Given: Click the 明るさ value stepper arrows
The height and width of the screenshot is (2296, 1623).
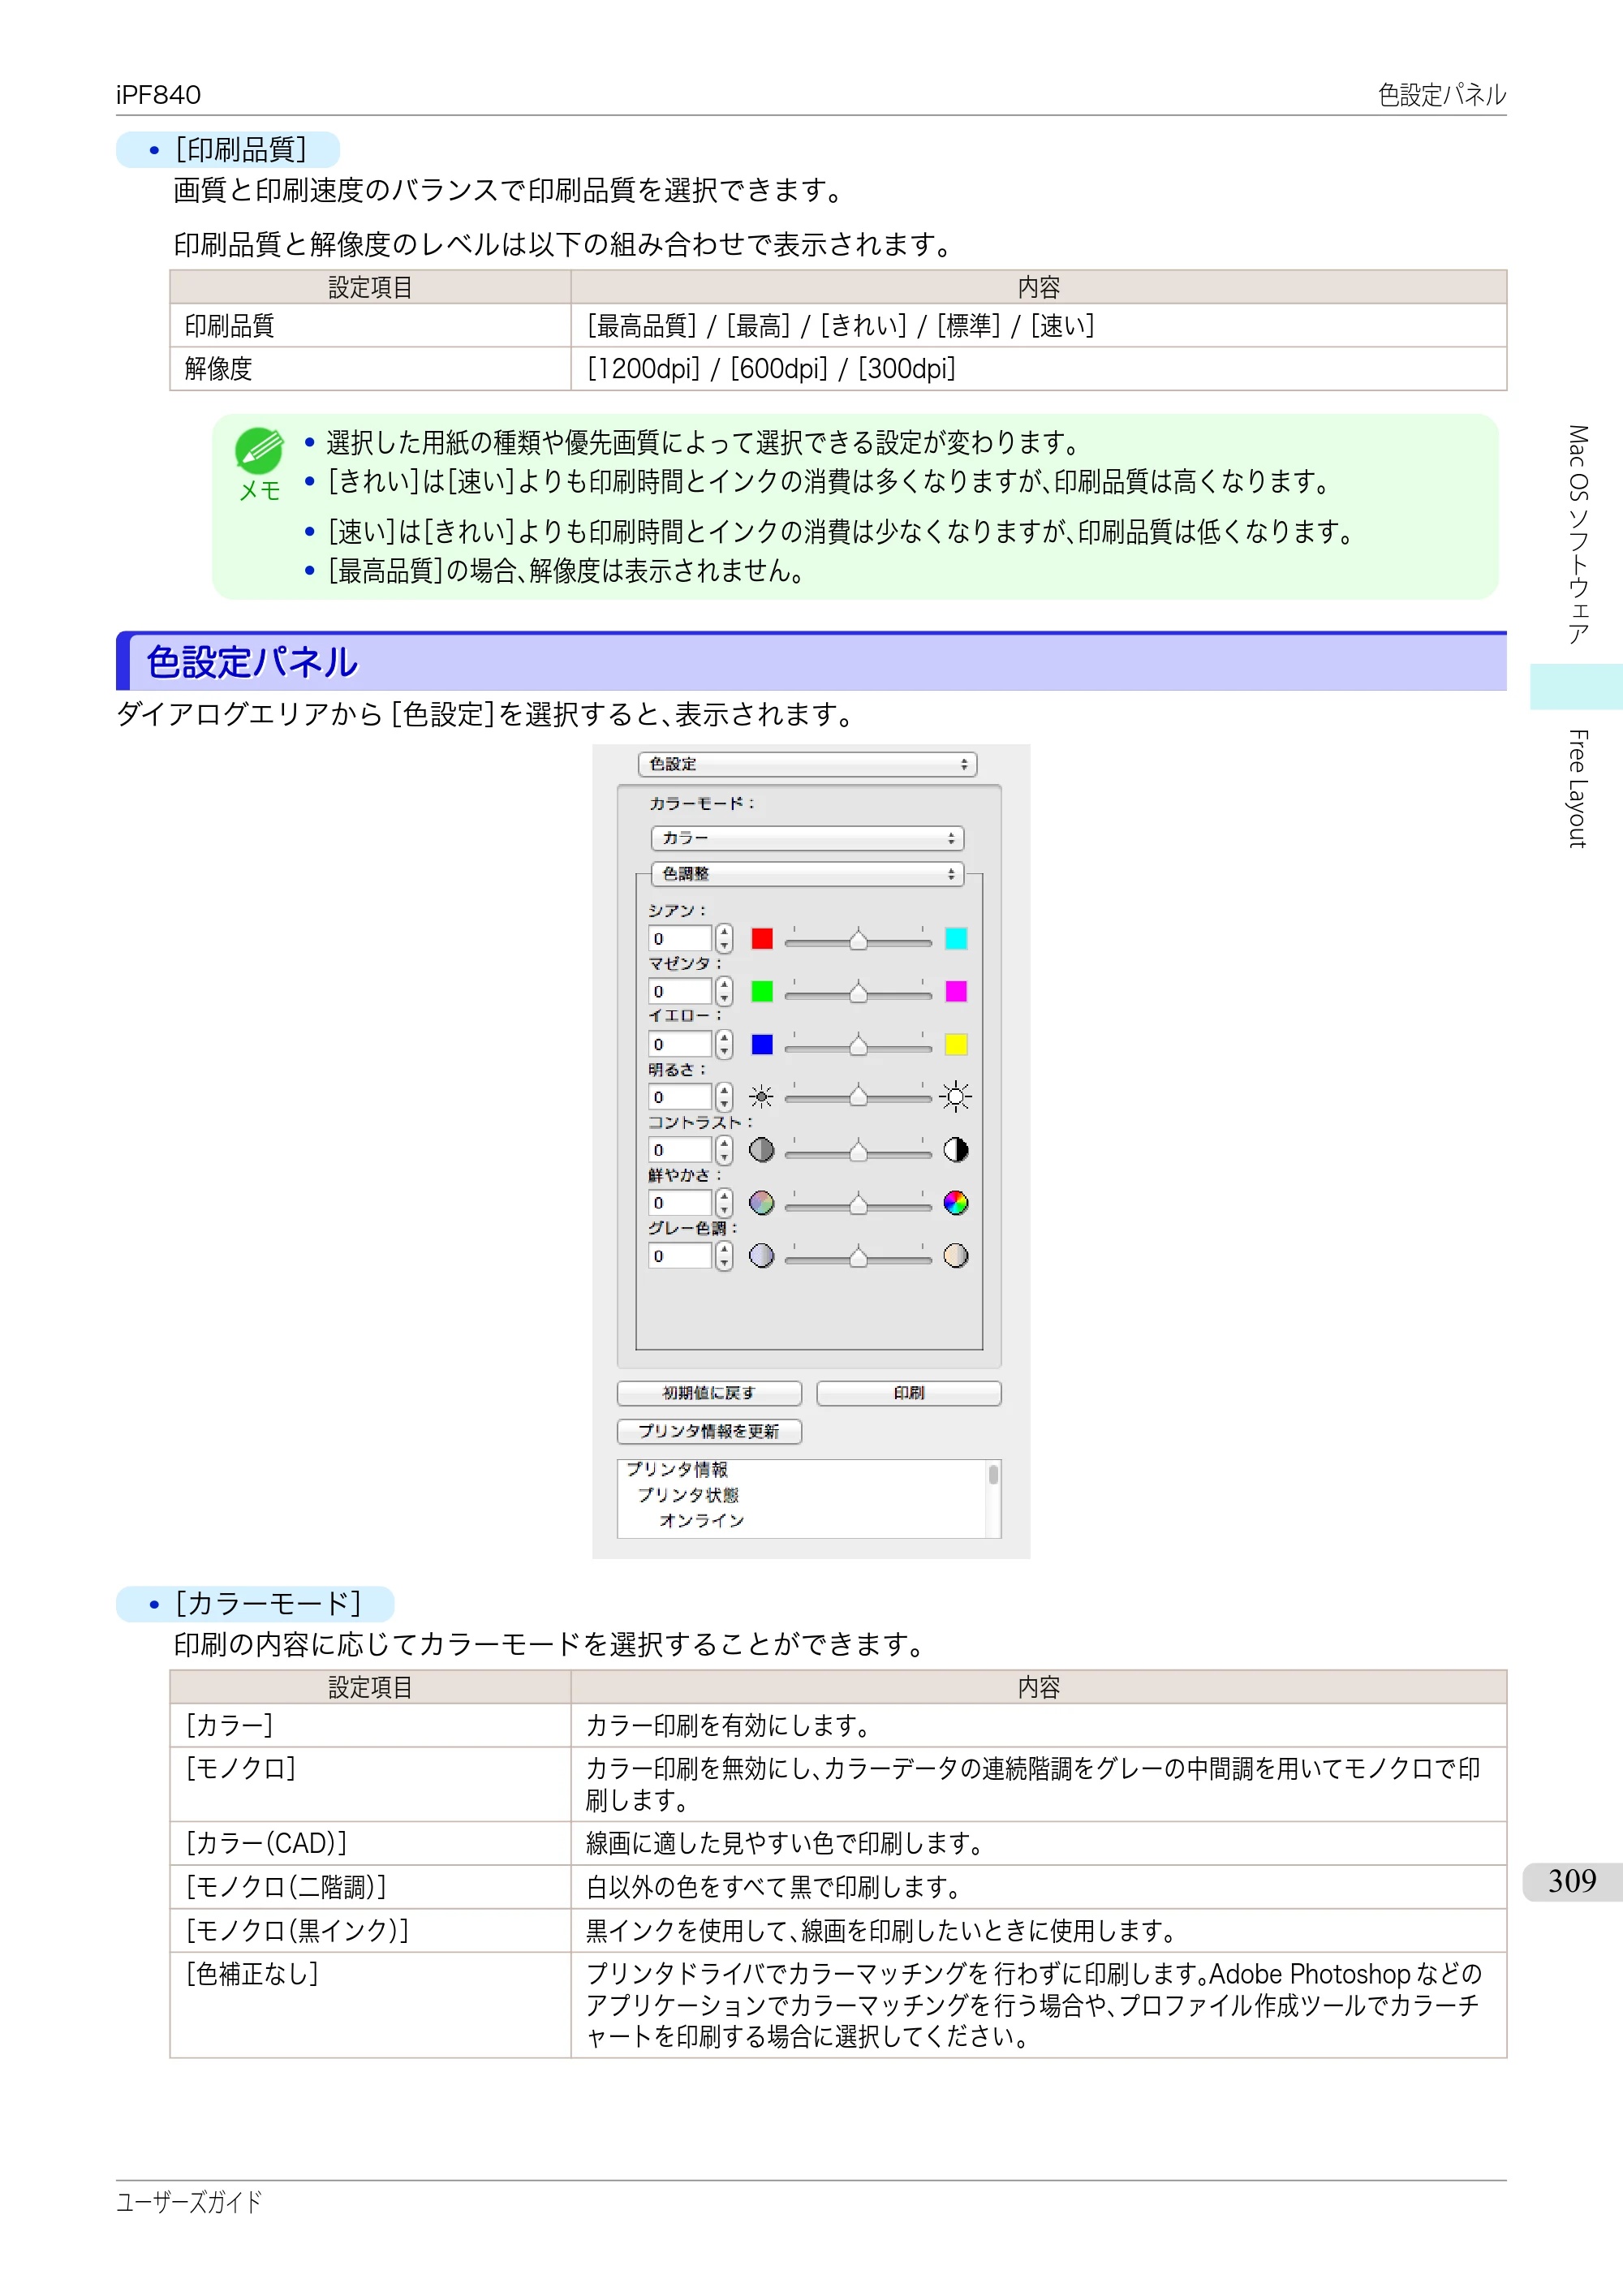Looking at the screenshot, I should (724, 1097).
